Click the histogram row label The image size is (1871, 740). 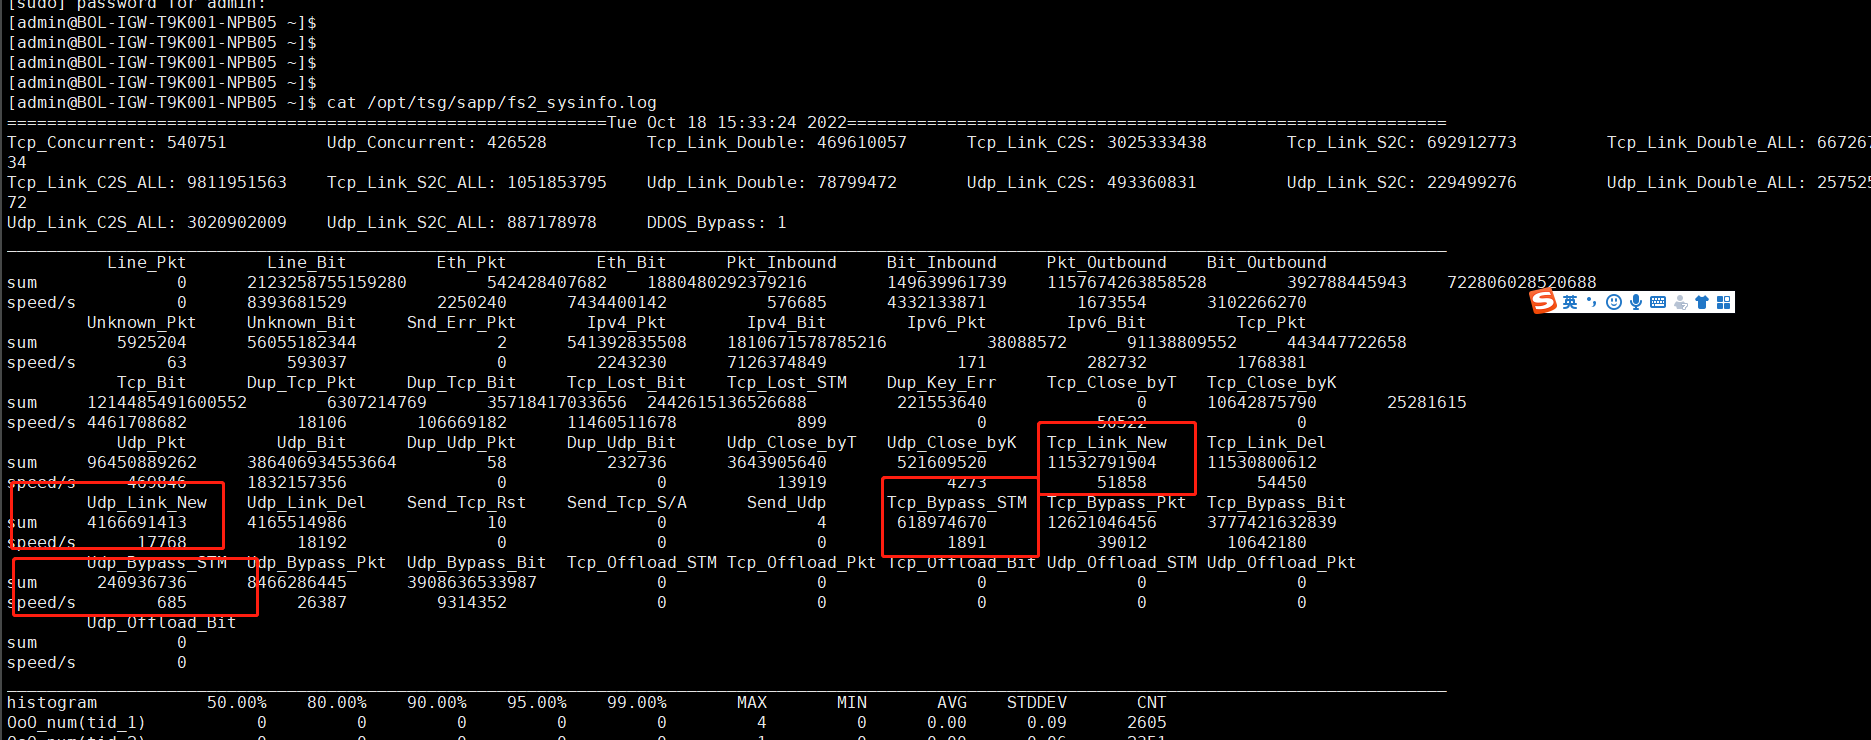52,702
